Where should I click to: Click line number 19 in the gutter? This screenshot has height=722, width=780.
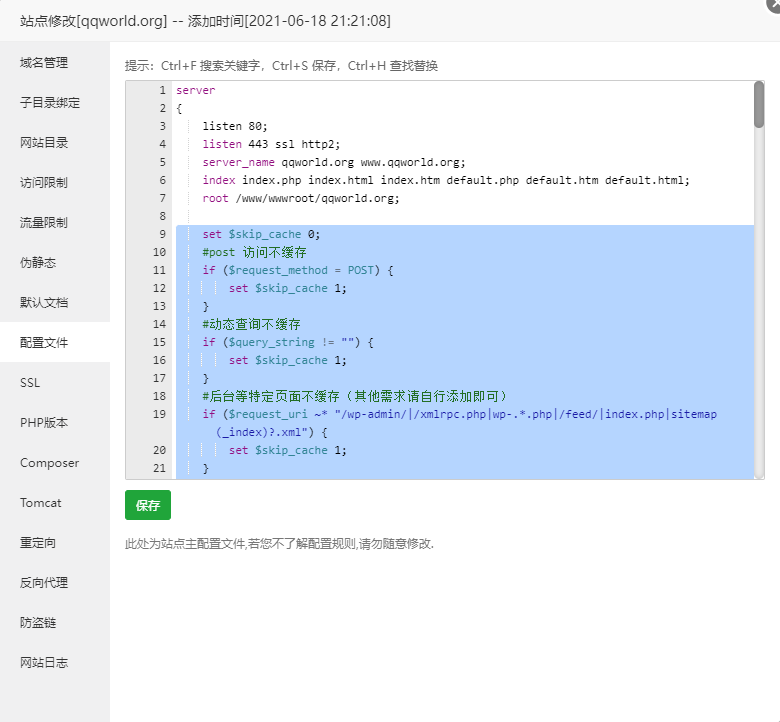[x=160, y=414]
